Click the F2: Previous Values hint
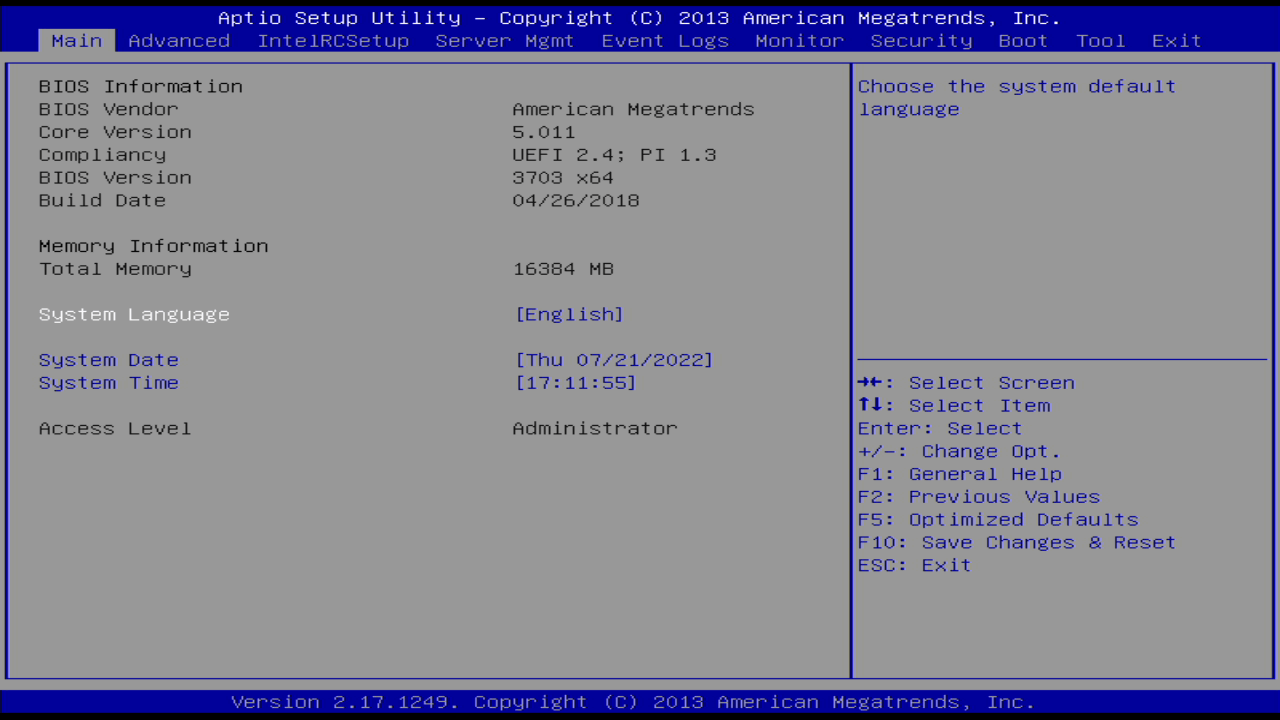The image size is (1280, 720). pos(979,497)
